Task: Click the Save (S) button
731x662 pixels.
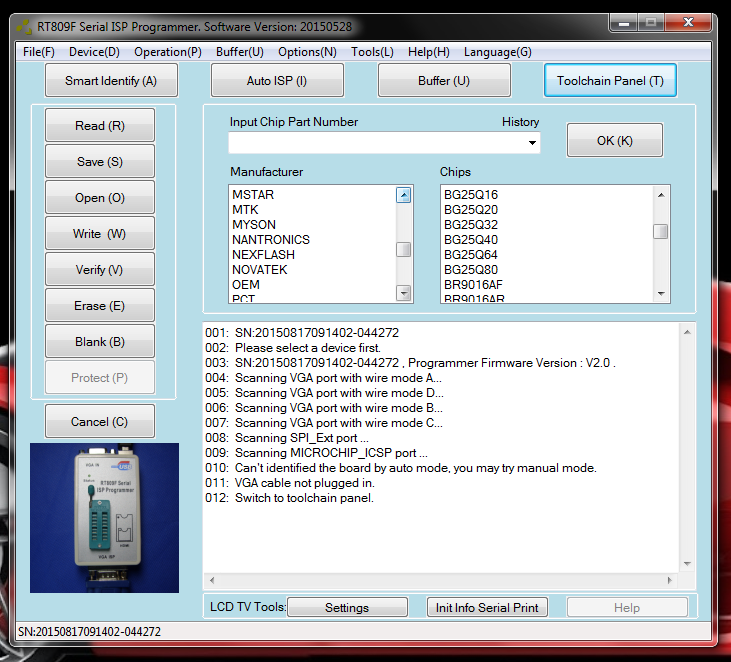Action: 100,161
